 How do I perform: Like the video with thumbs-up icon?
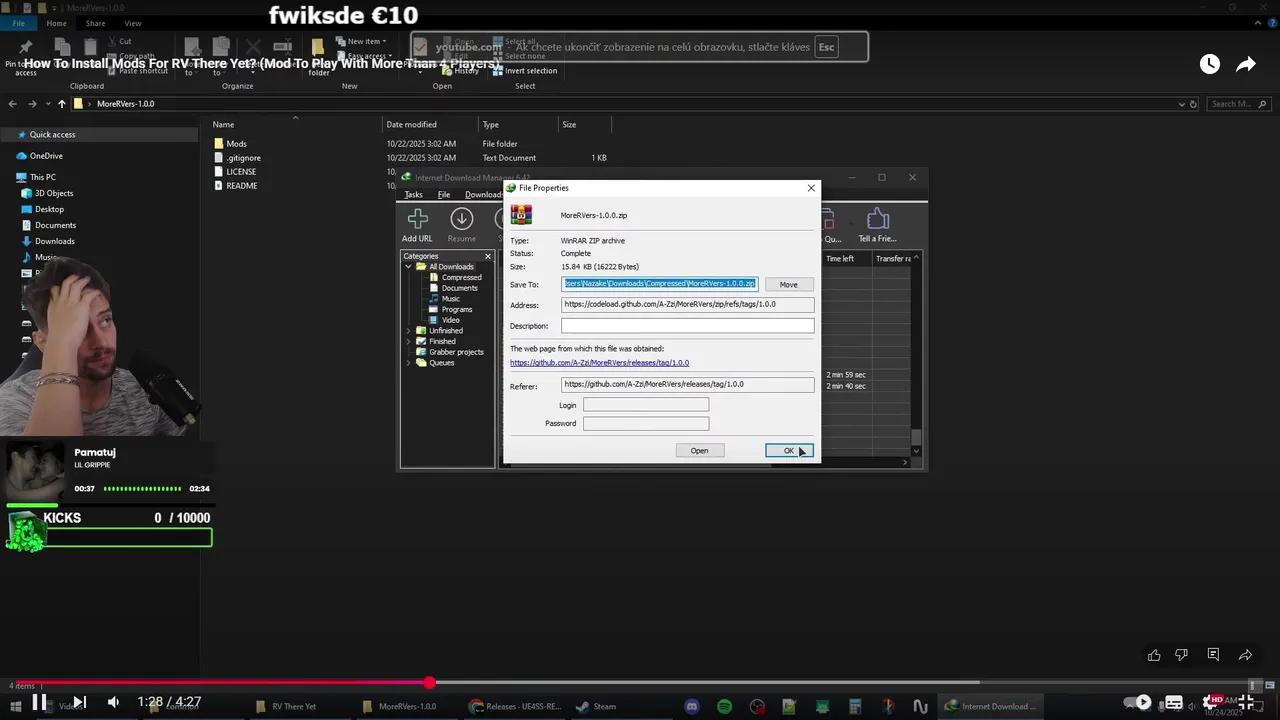(1154, 655)
